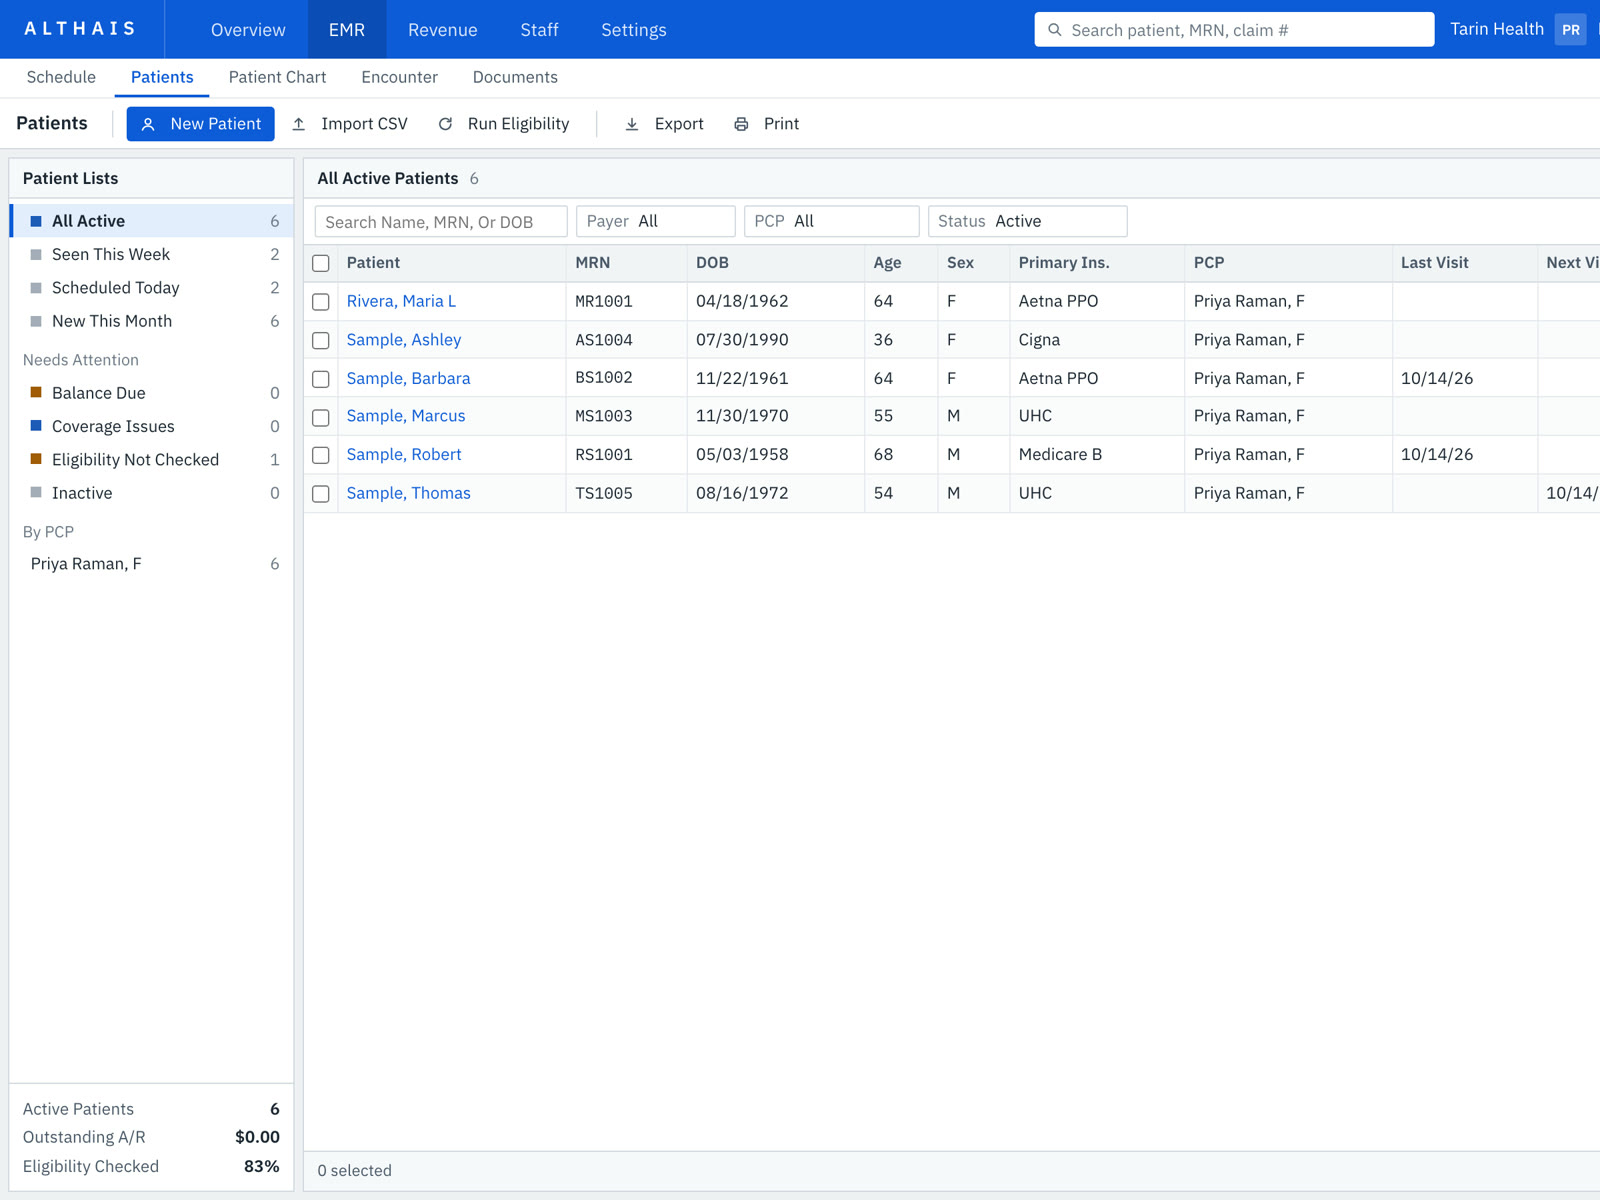Image resolution: width=1600 pixels, height=1200 pixels.
Task: Click the Import CSV upload icon
Action: [298, 124]
